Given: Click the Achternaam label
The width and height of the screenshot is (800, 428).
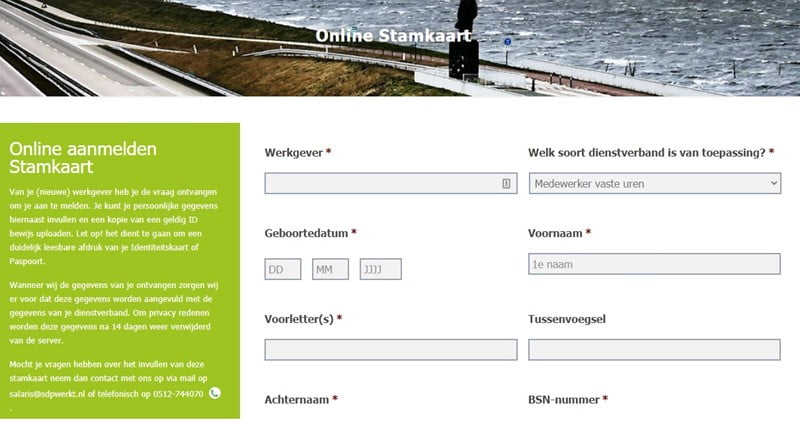Looking at the screenshot, I should (296, 399).
